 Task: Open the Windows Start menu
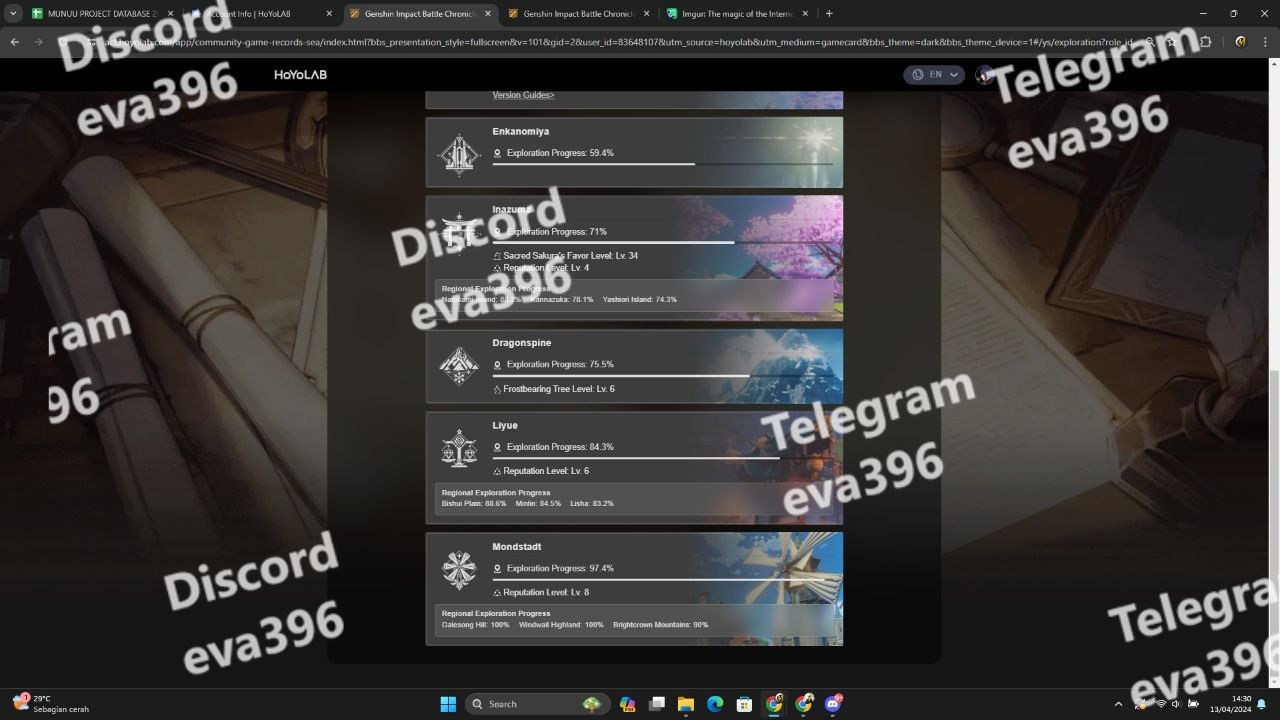click(448, 704)
